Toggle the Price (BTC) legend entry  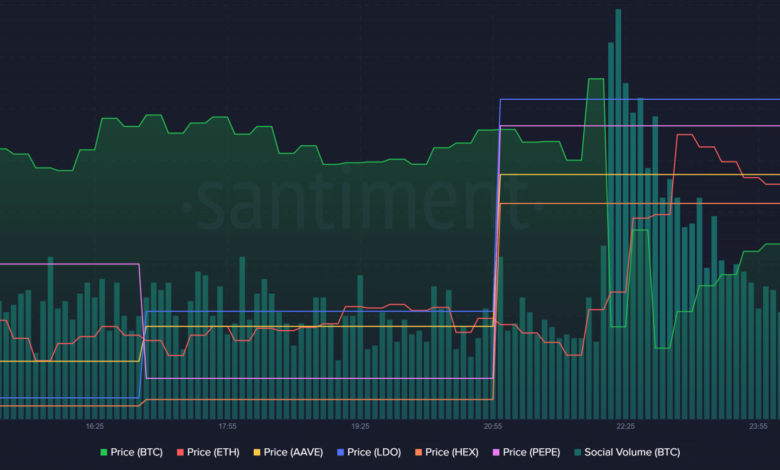coord(131,452)
